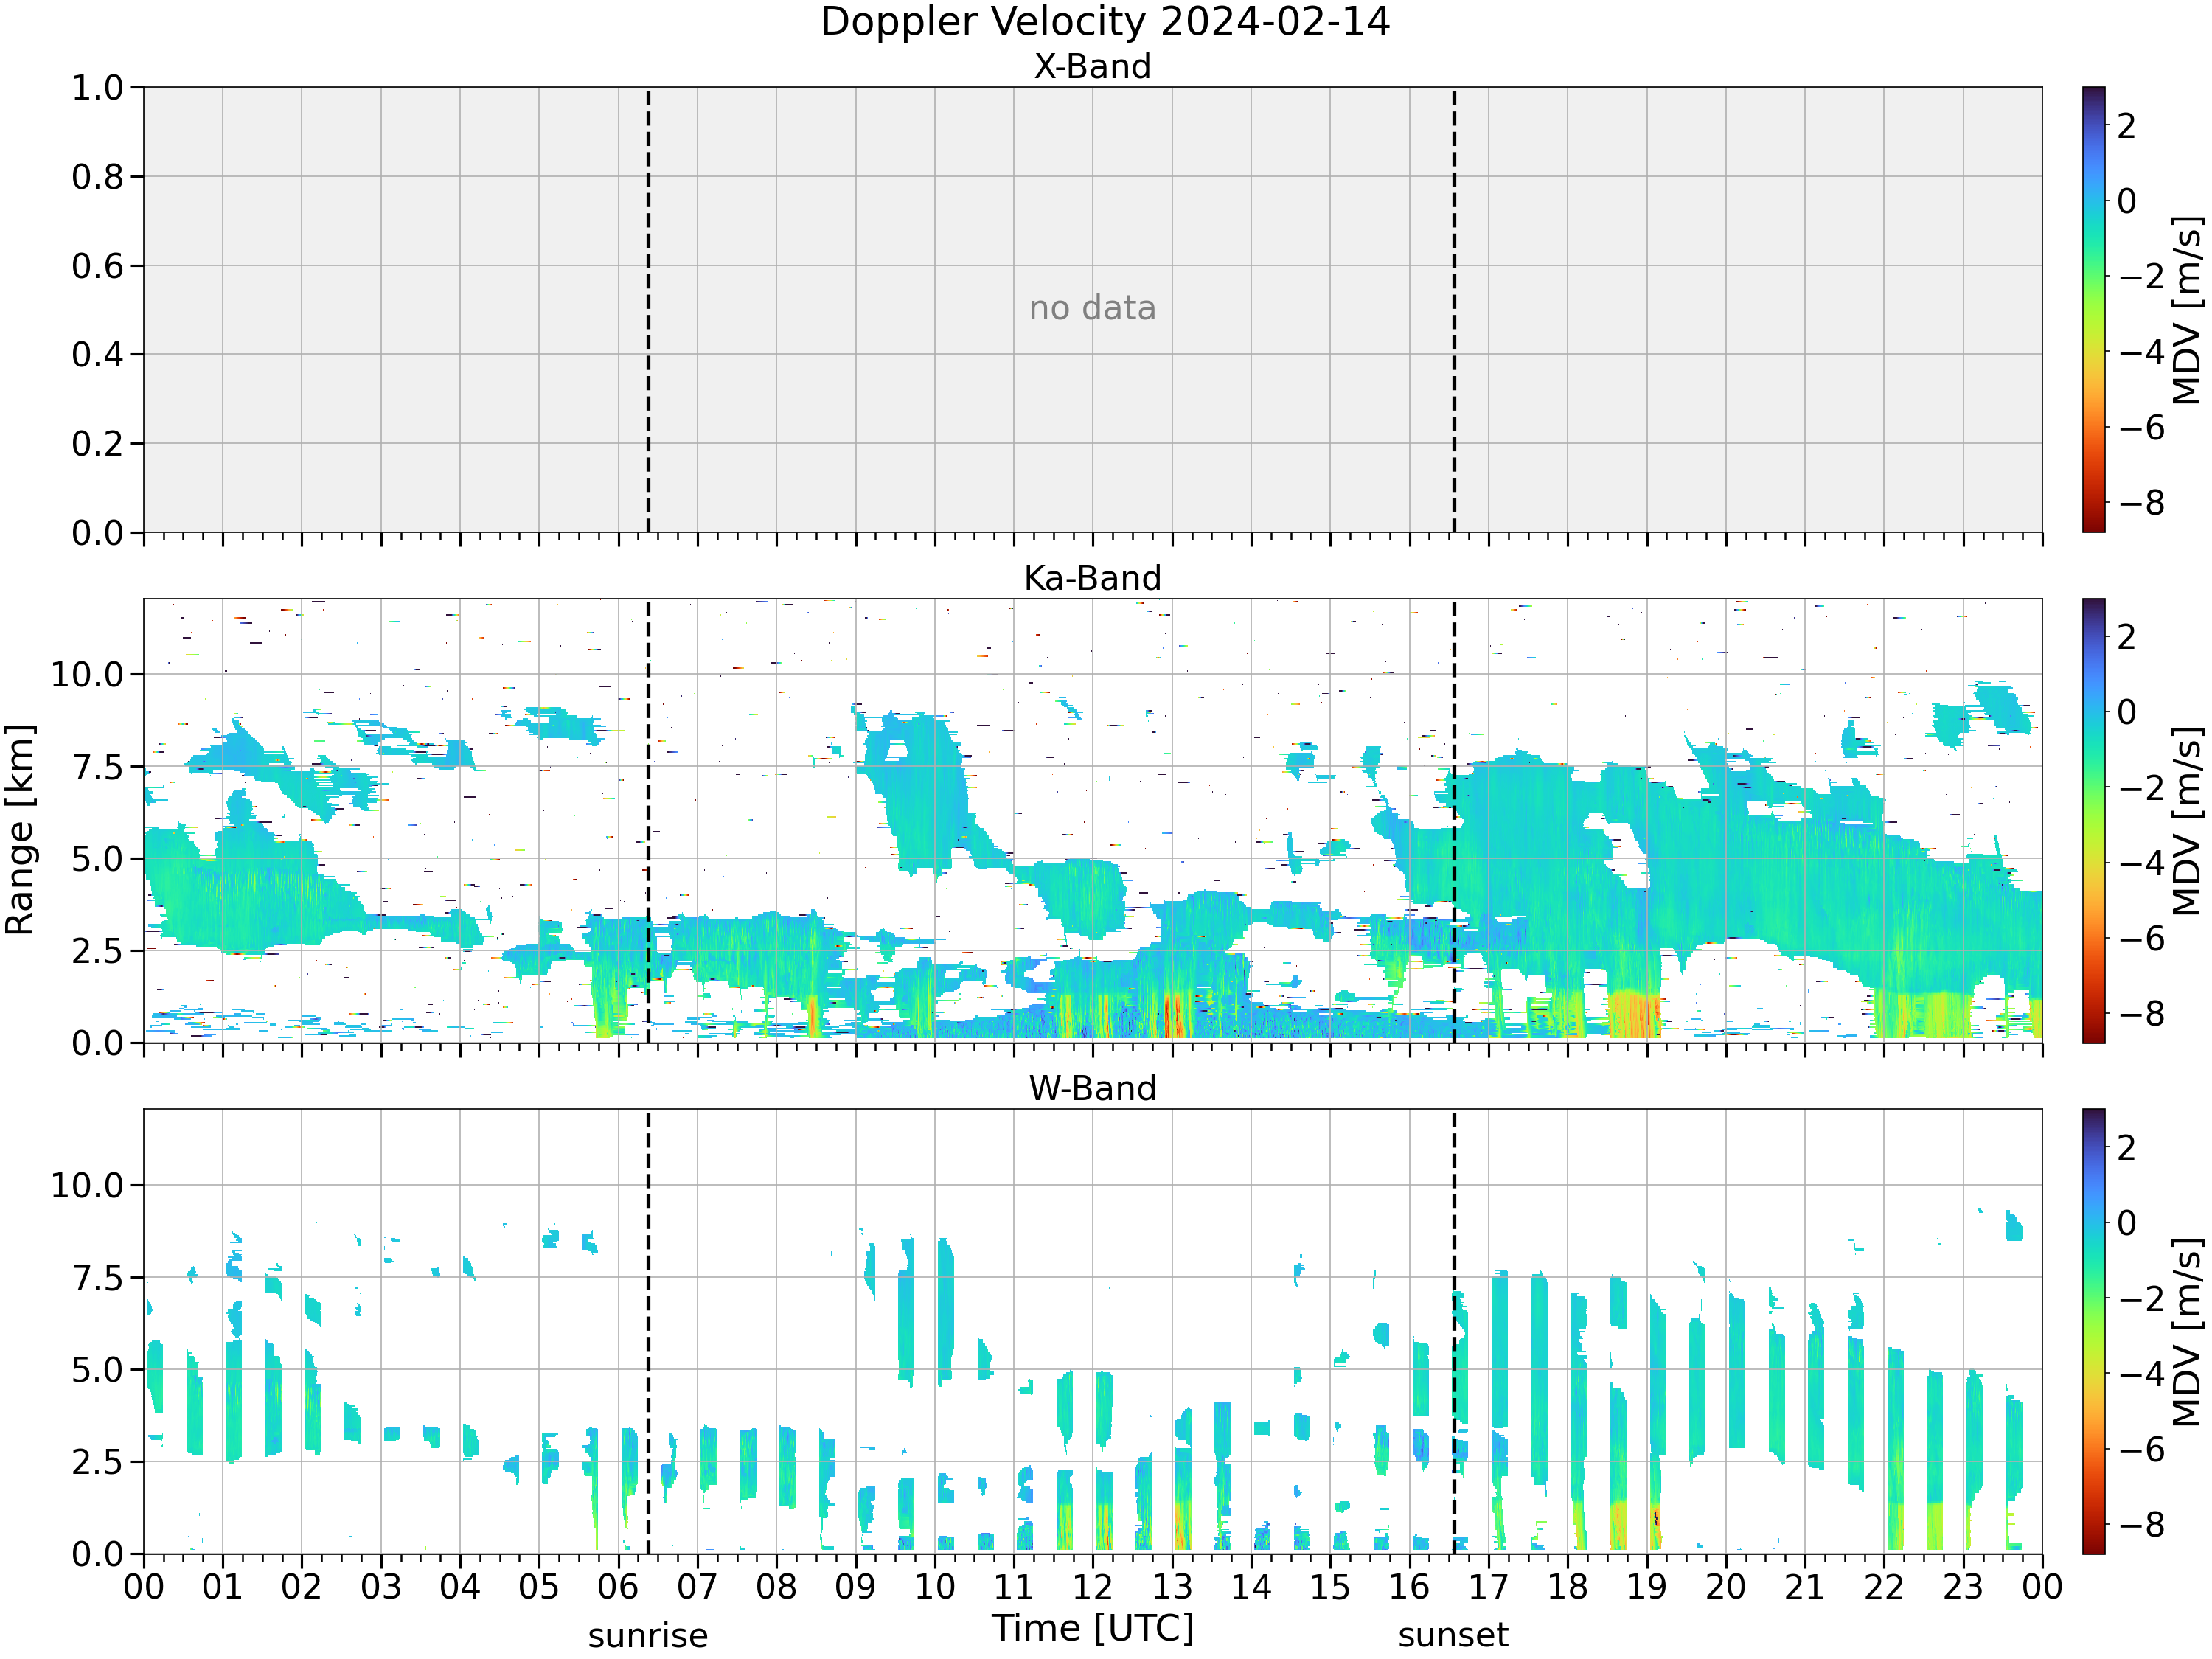The height and width of the screenshot is (1659, 2212).
Task: Click the W-Band subplot title
Action: pyautogui.click(x=1092, y=1088)
